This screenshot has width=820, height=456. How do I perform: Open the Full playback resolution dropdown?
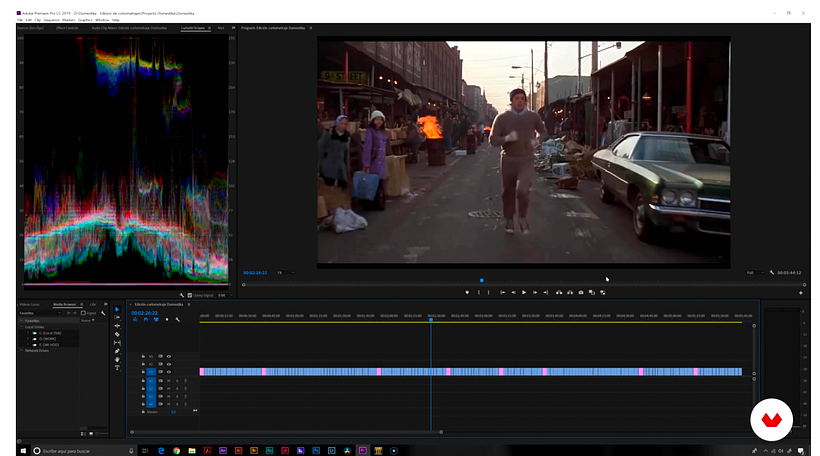pos(755,272)
